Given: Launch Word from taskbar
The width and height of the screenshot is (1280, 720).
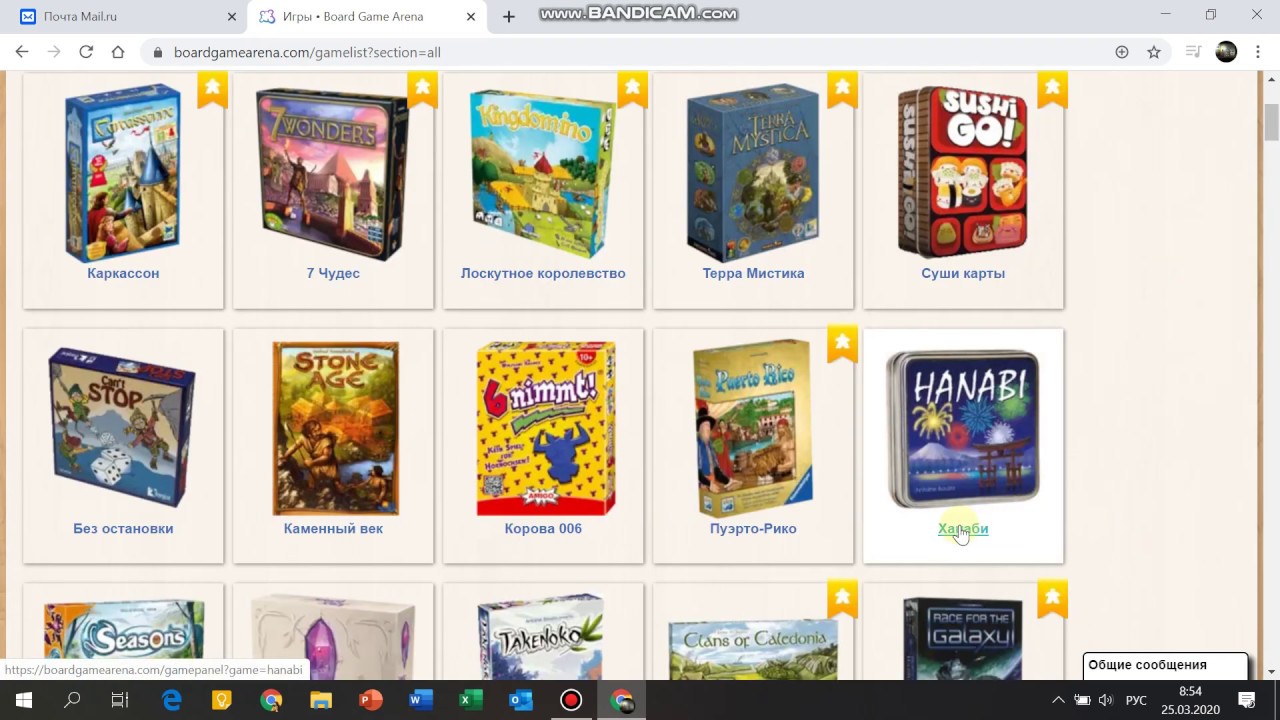Looking at the screenshot, I should point(421,700).
